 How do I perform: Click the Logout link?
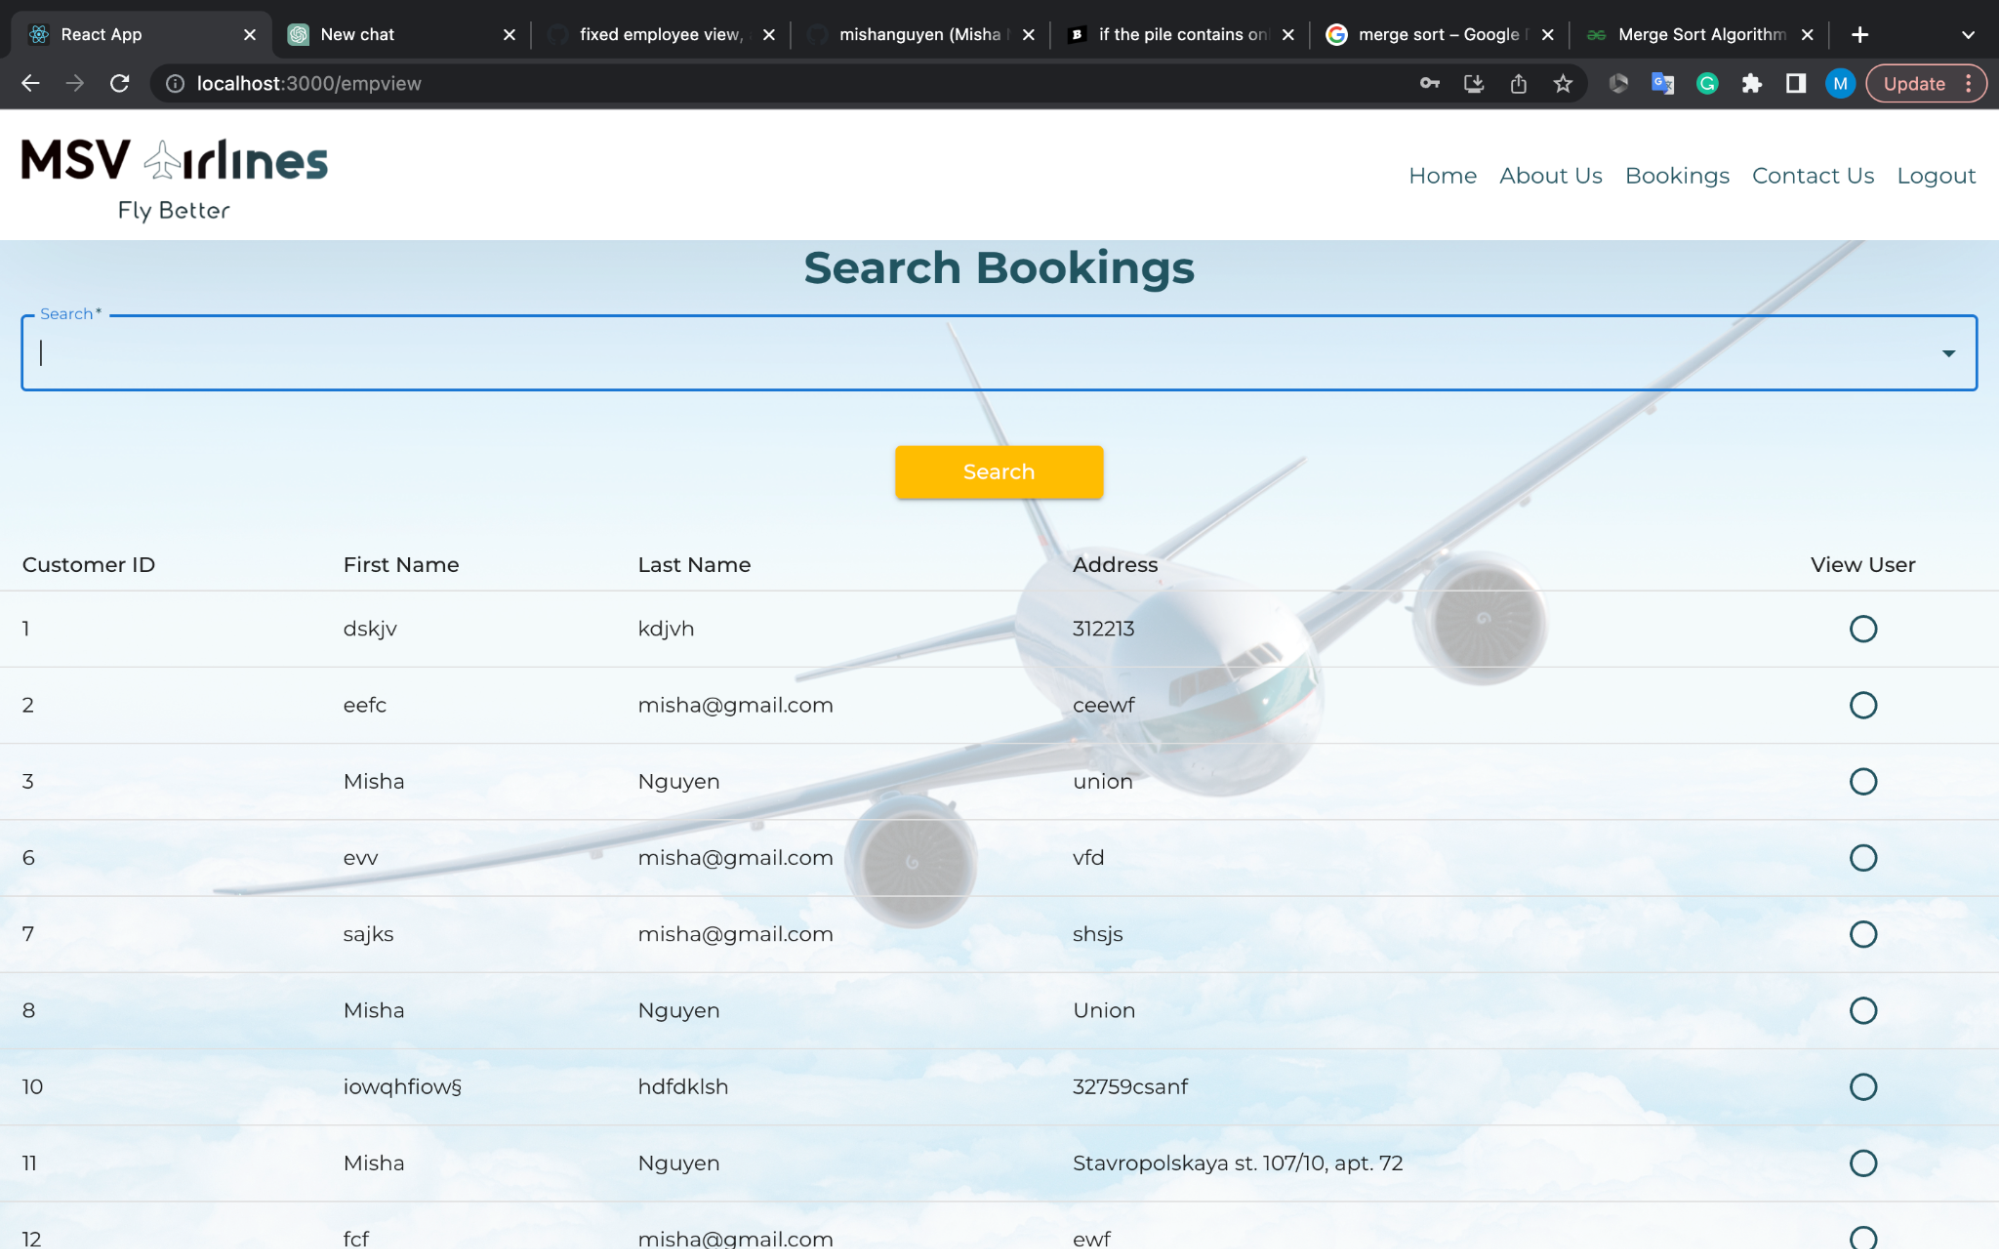[1934, 175]
